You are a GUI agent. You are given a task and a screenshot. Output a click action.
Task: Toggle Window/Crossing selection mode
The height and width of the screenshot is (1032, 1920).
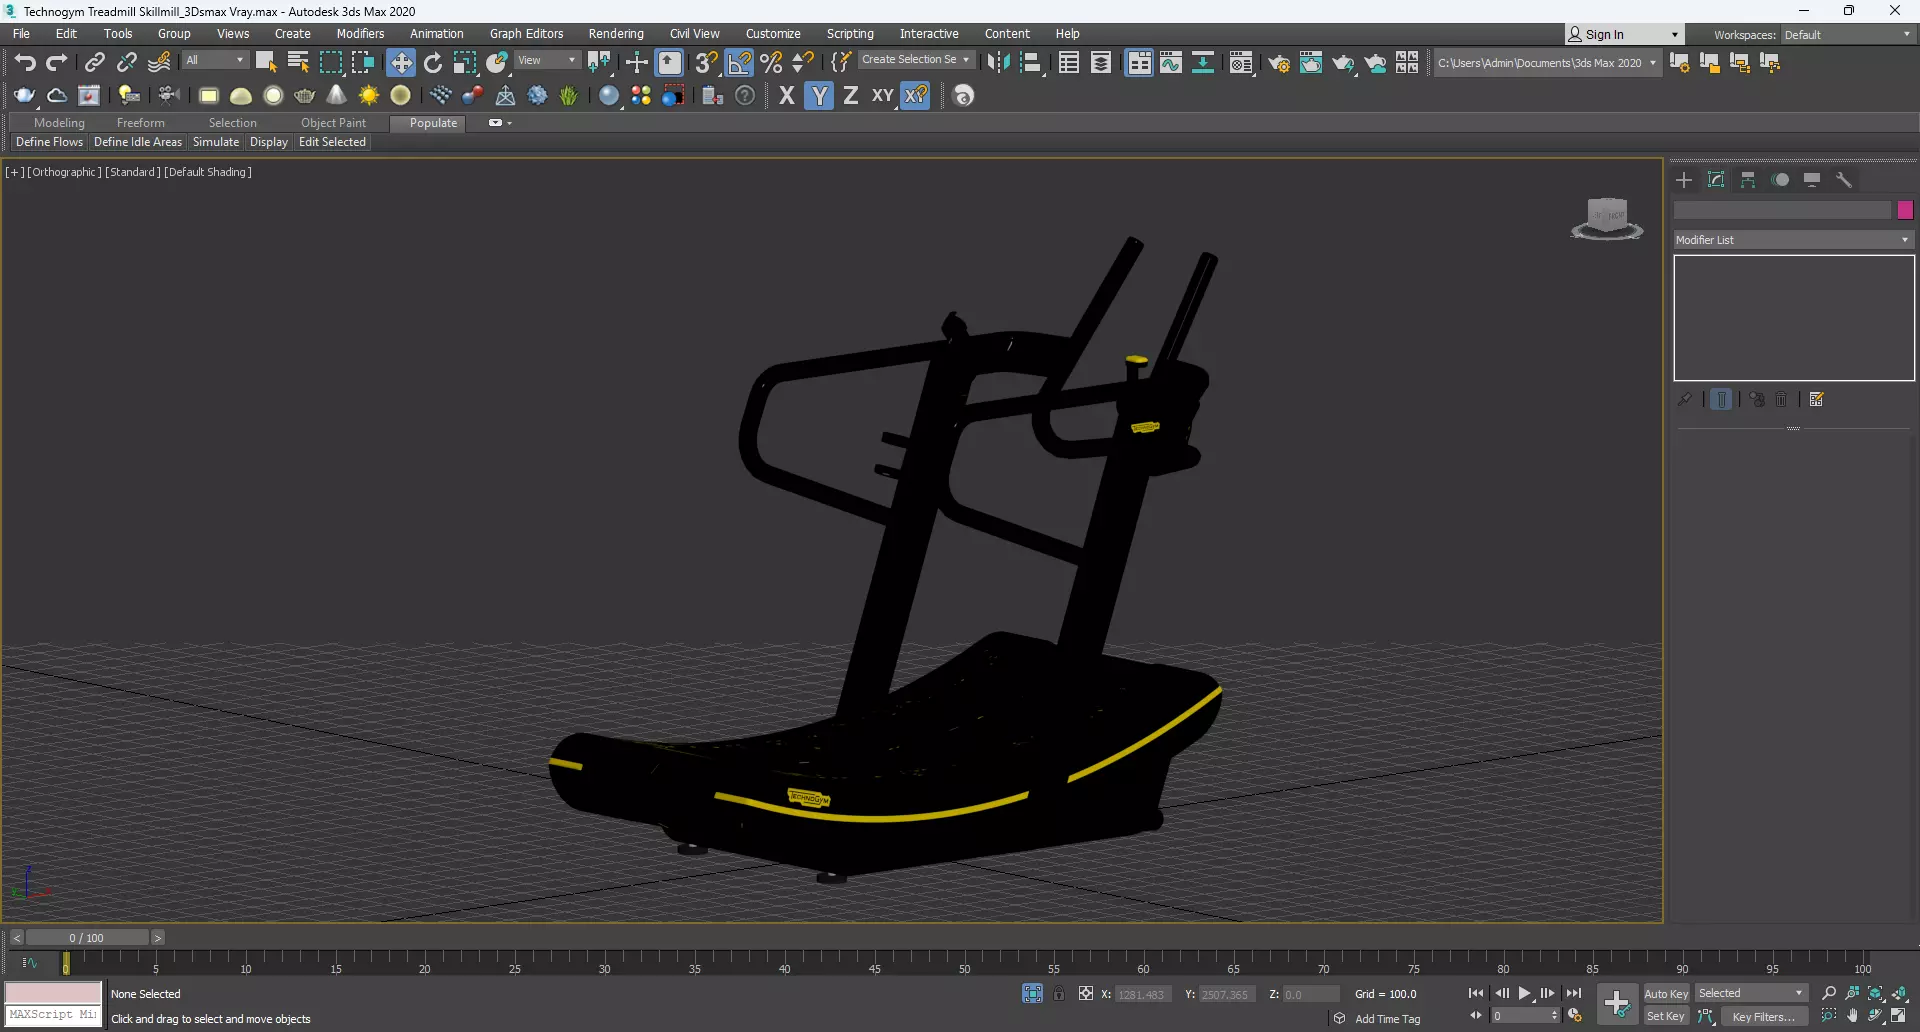362,63
